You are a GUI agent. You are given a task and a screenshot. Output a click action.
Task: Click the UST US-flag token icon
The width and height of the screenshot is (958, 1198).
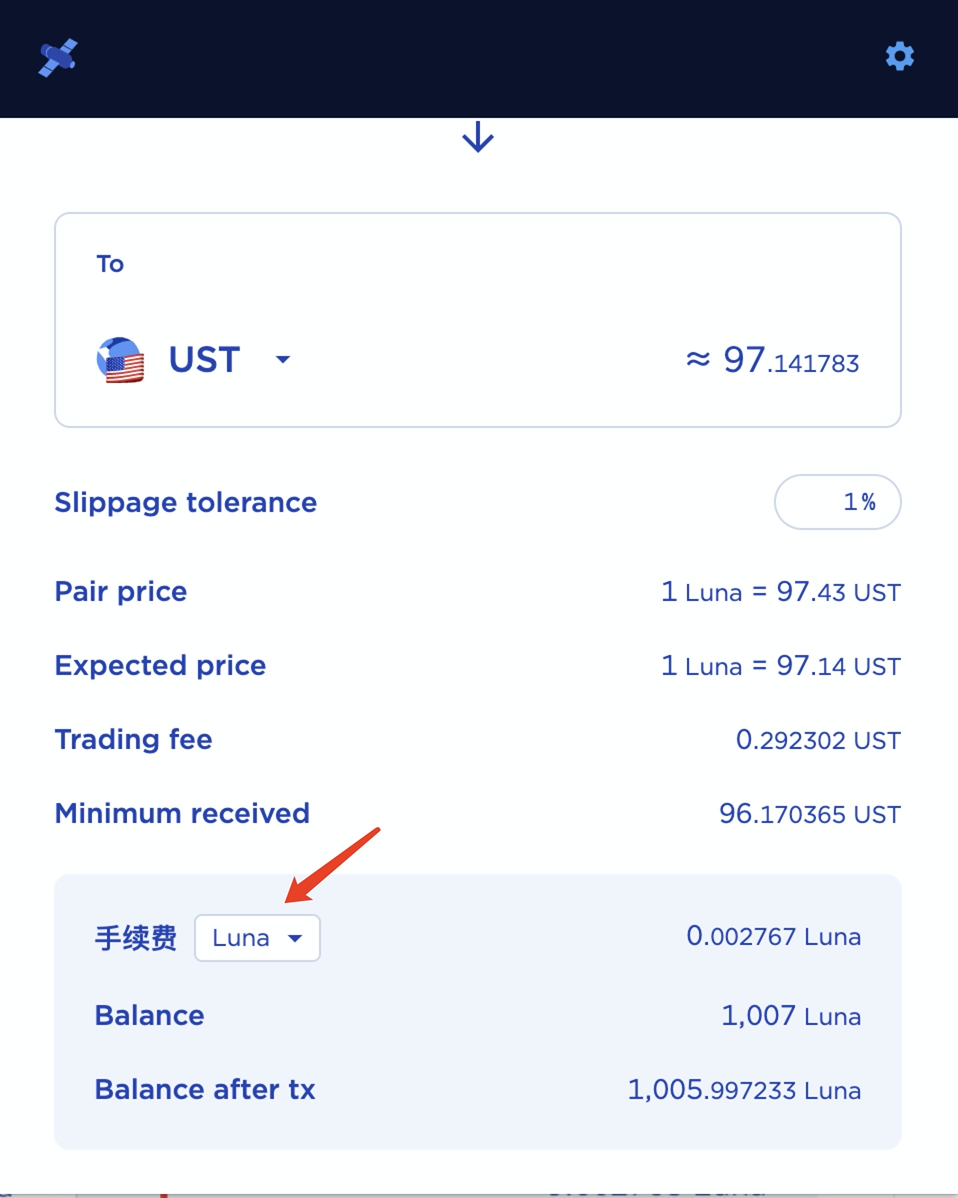[120, 360]
